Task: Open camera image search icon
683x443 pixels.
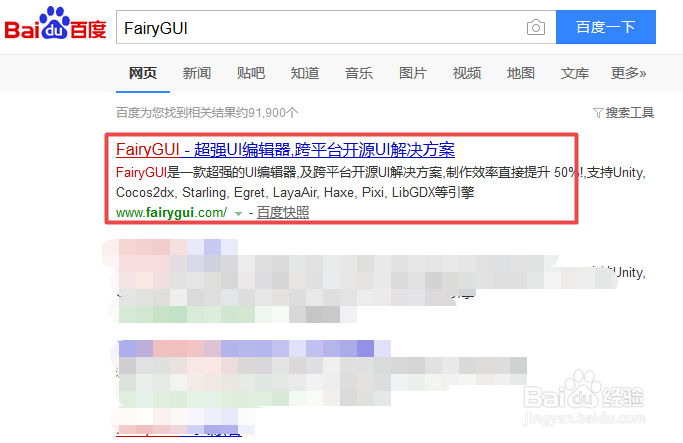Action: click(x=535, y=28)
